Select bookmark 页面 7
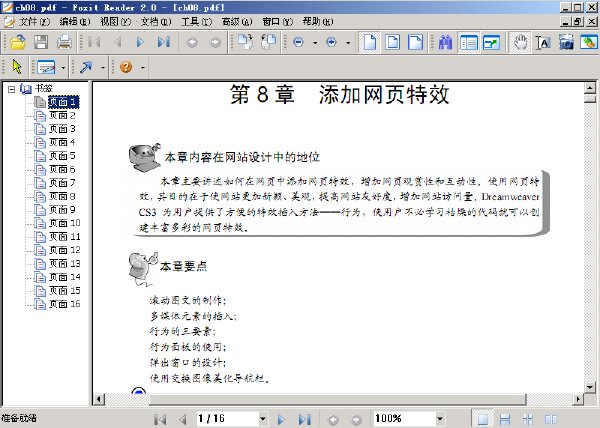Screen dimensions: 600x428 (62, 183)
